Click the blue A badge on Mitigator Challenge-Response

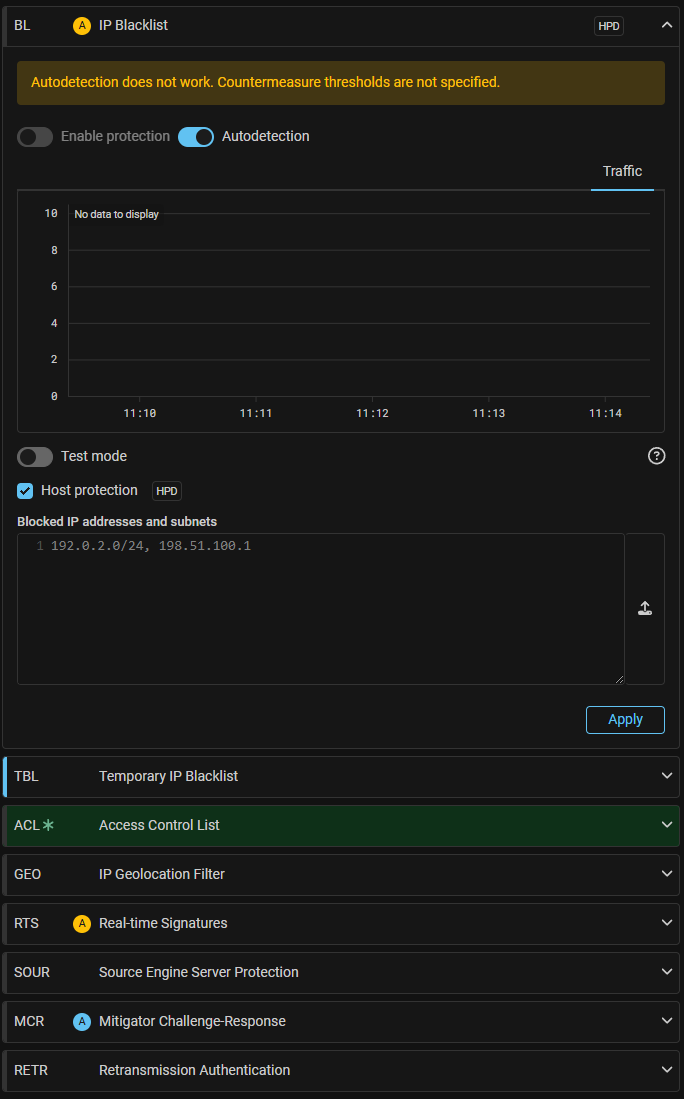tap(82, 1021)
